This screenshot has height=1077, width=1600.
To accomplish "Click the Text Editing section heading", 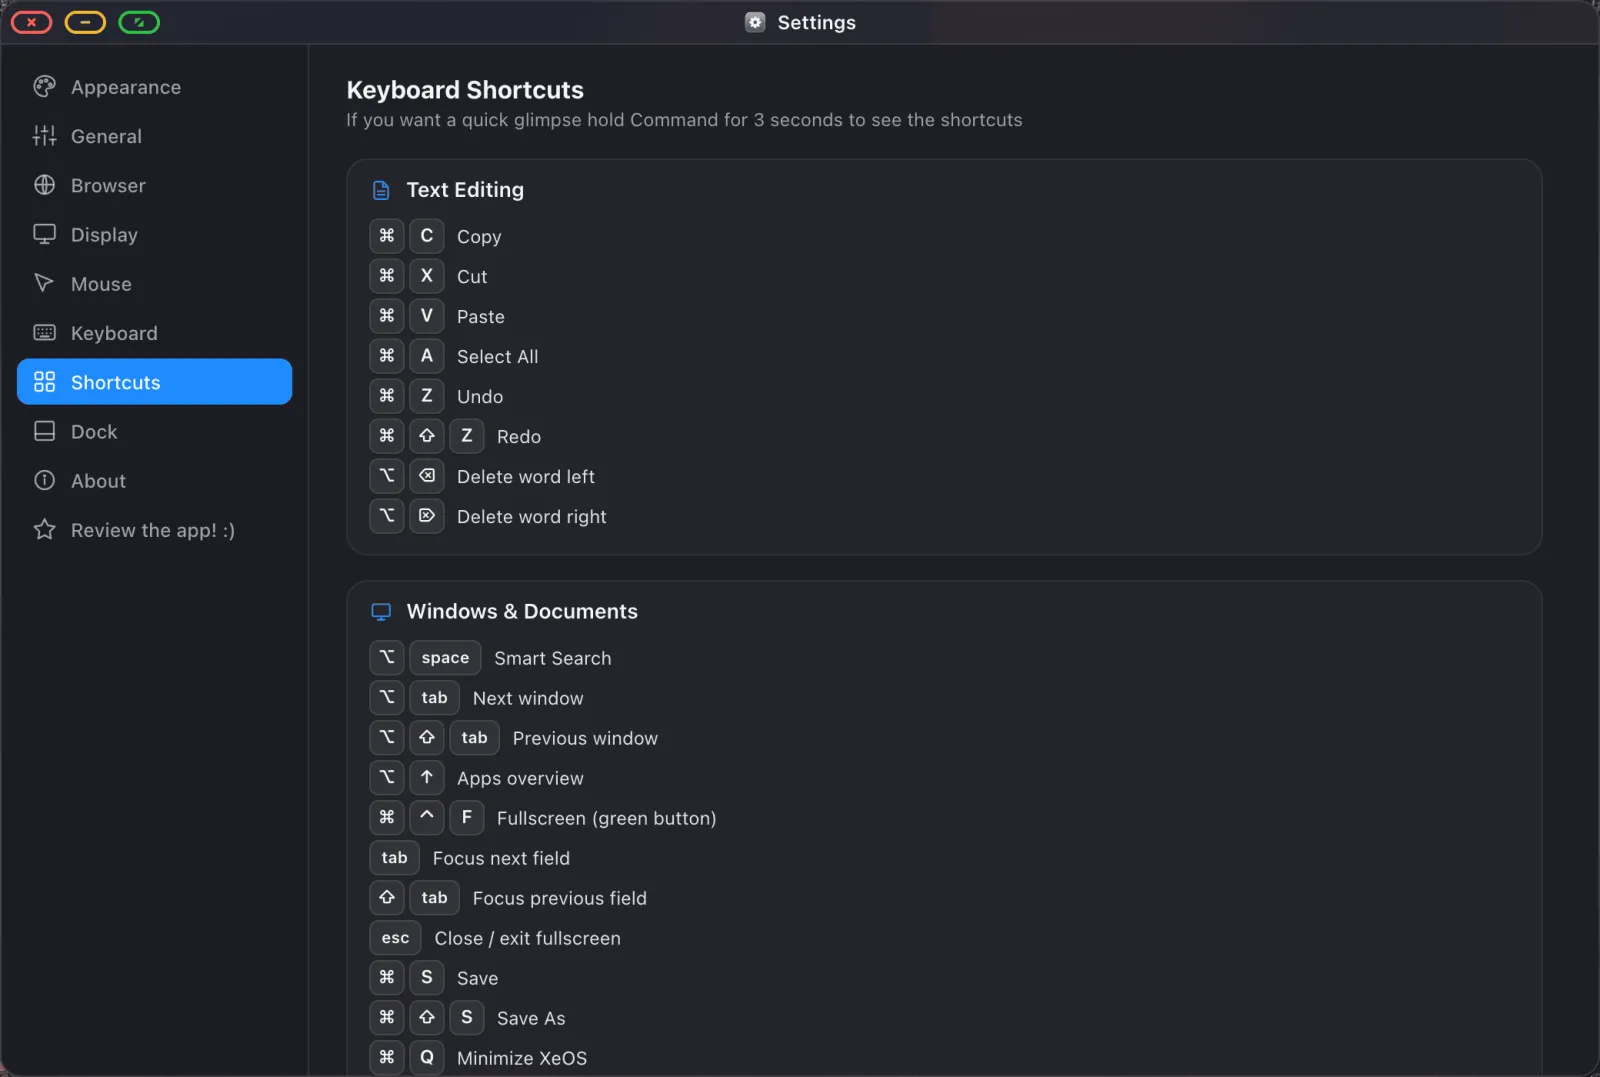I will [x=465, y=190].
